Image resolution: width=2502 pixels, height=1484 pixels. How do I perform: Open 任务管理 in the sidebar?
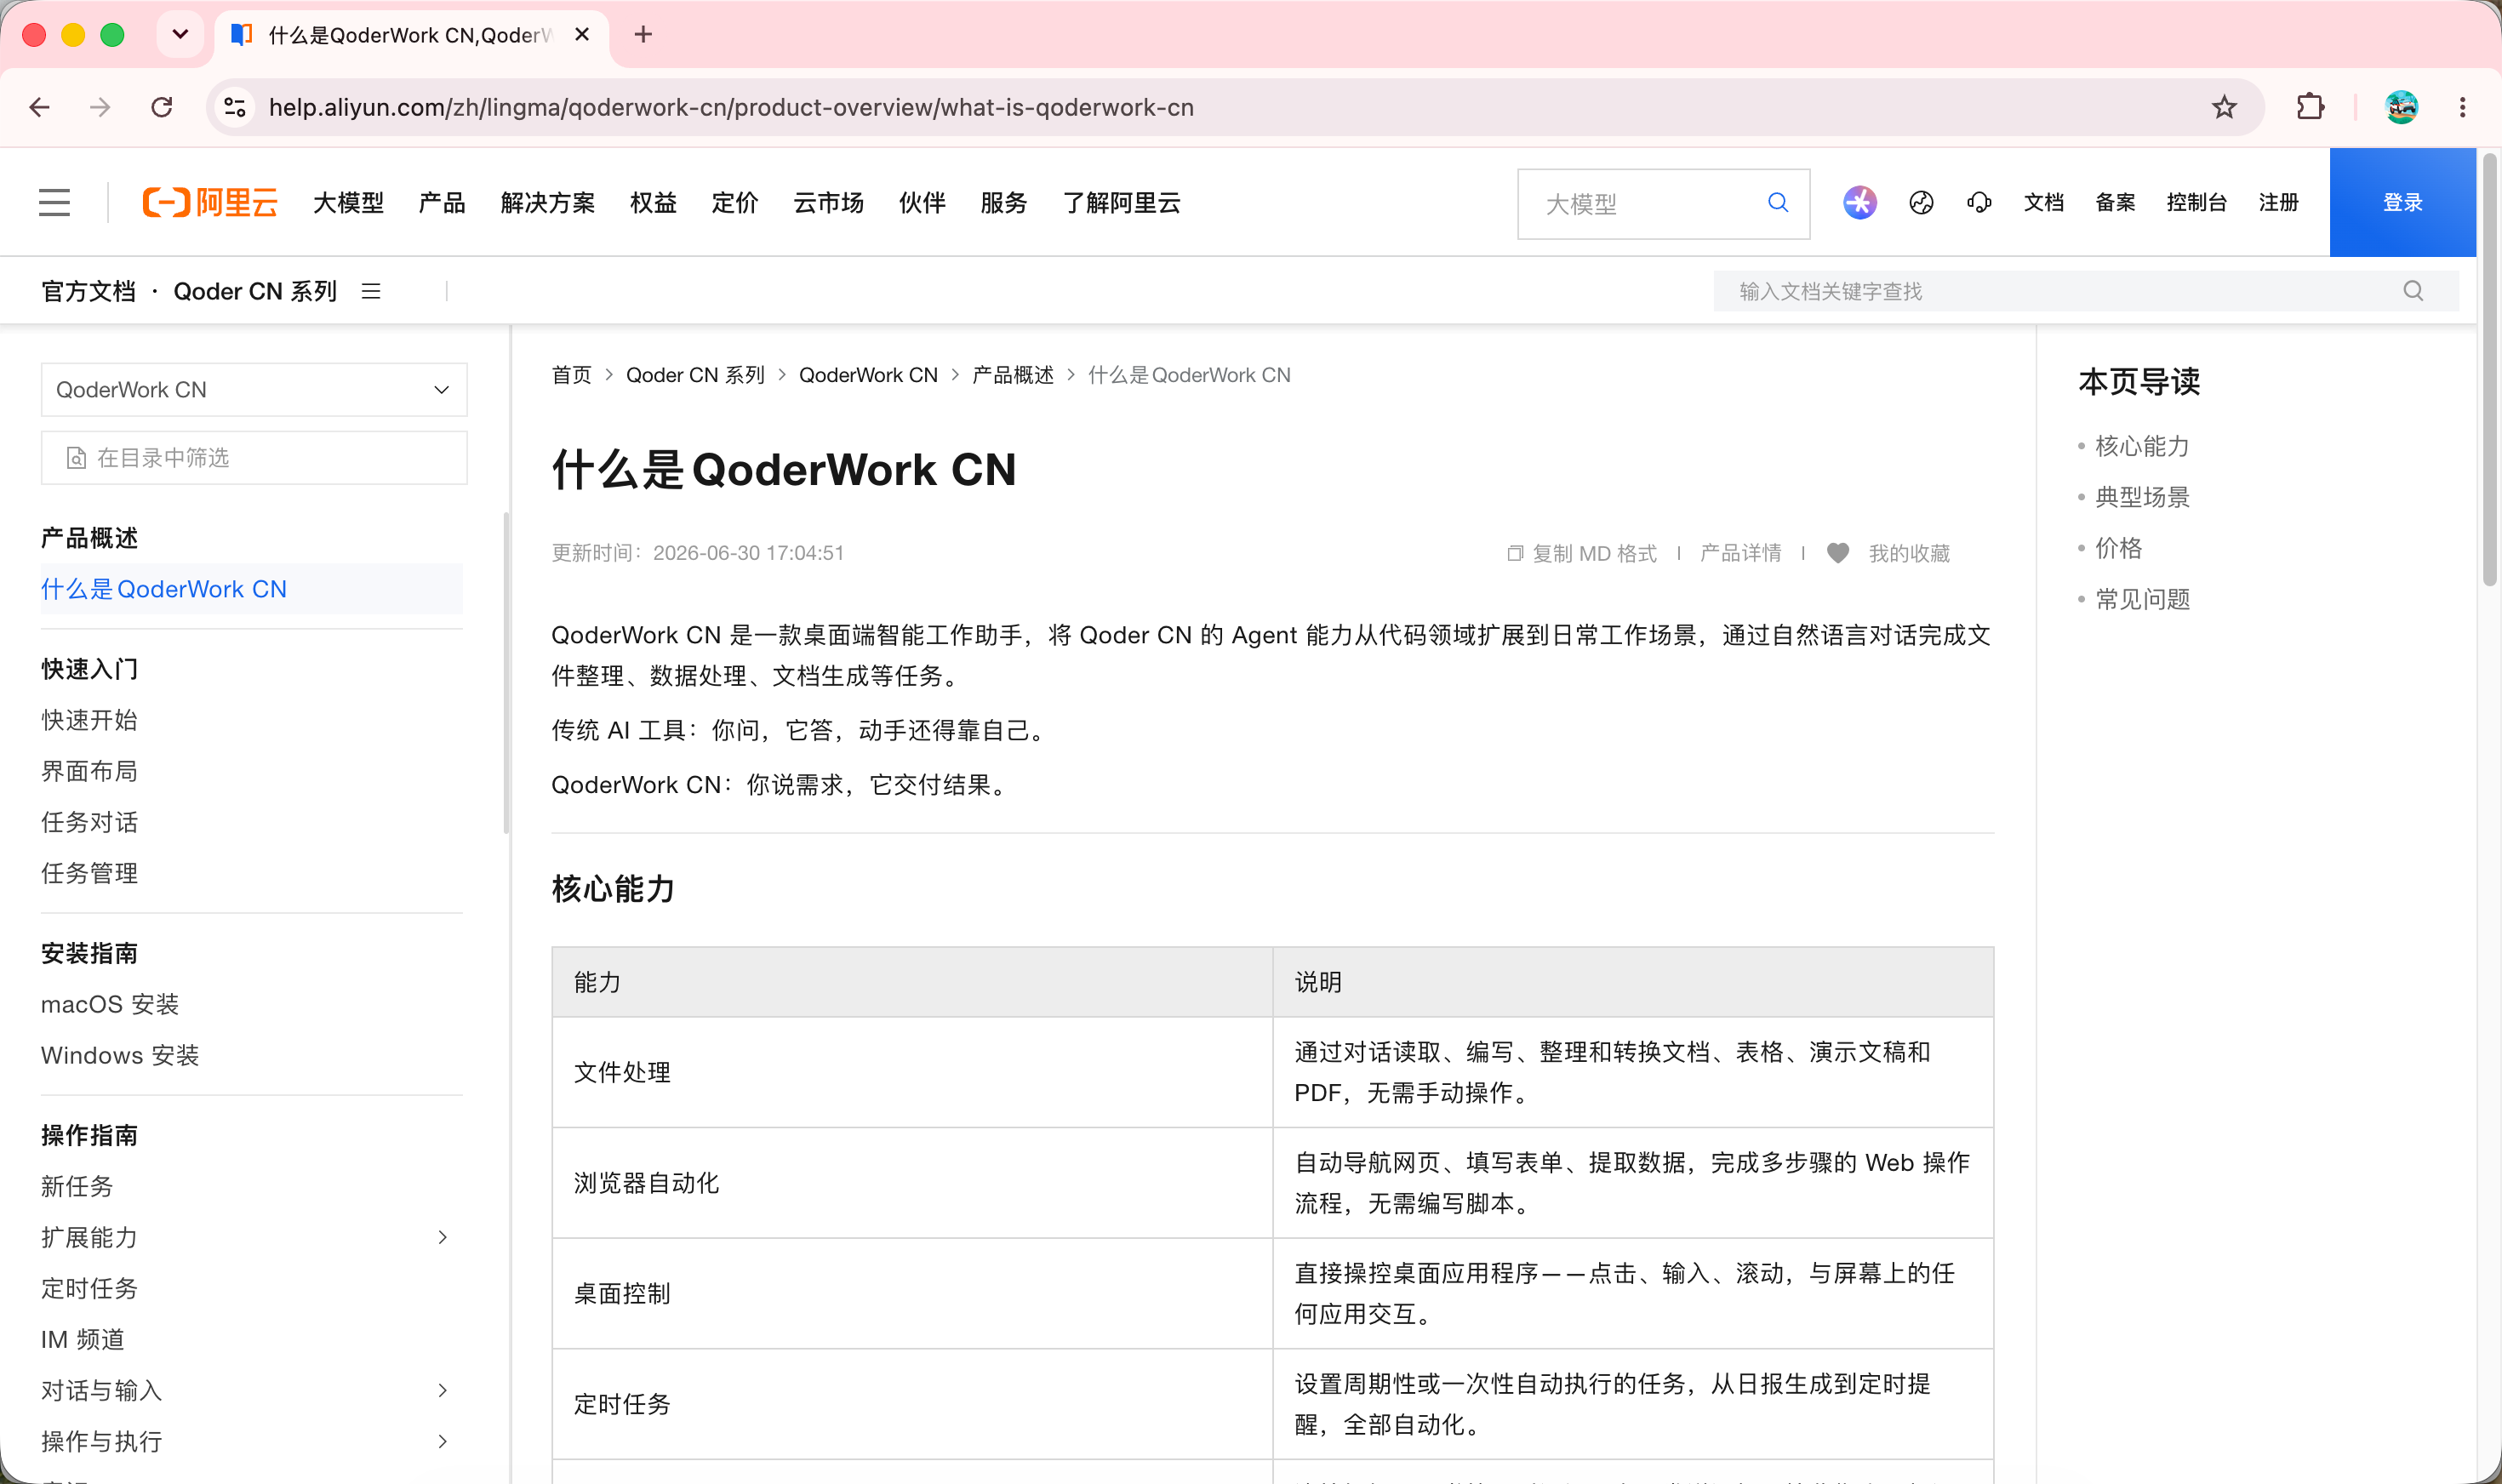89,873
